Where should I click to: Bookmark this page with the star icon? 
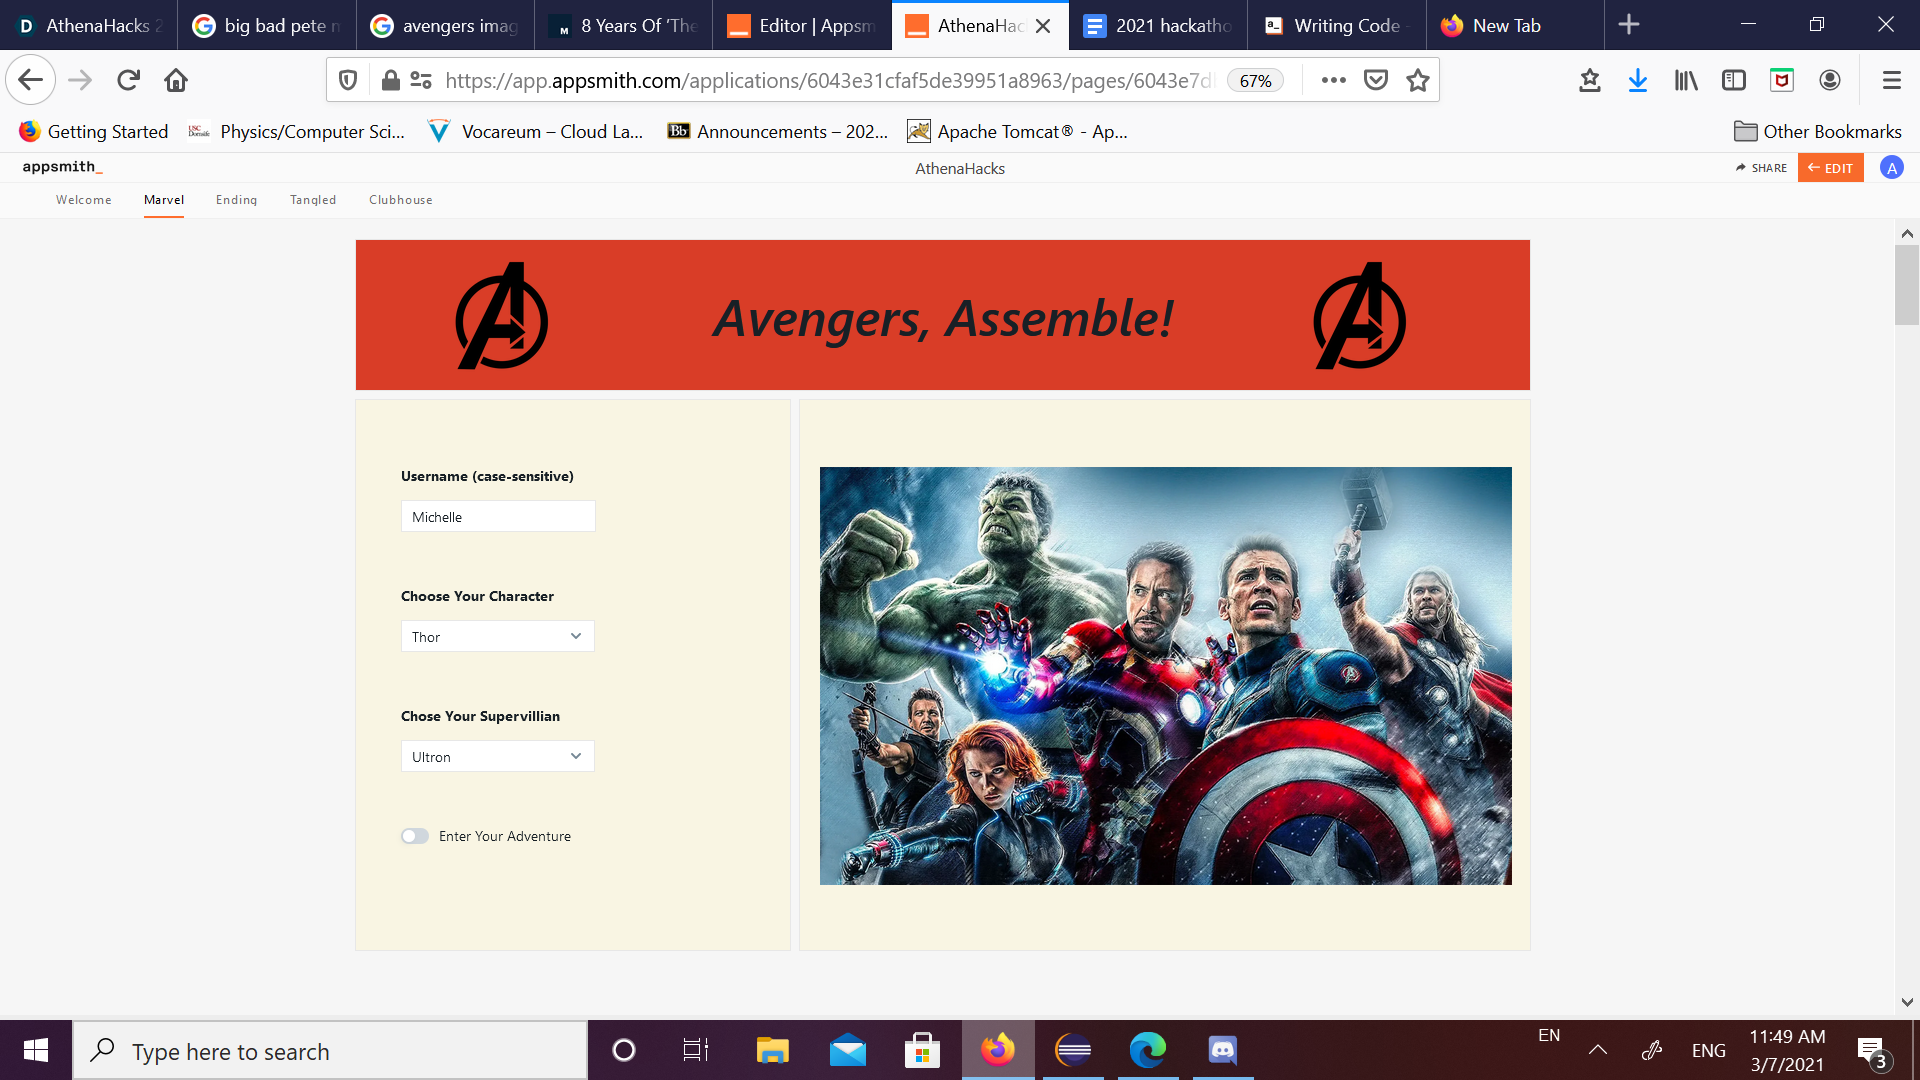1417,80
